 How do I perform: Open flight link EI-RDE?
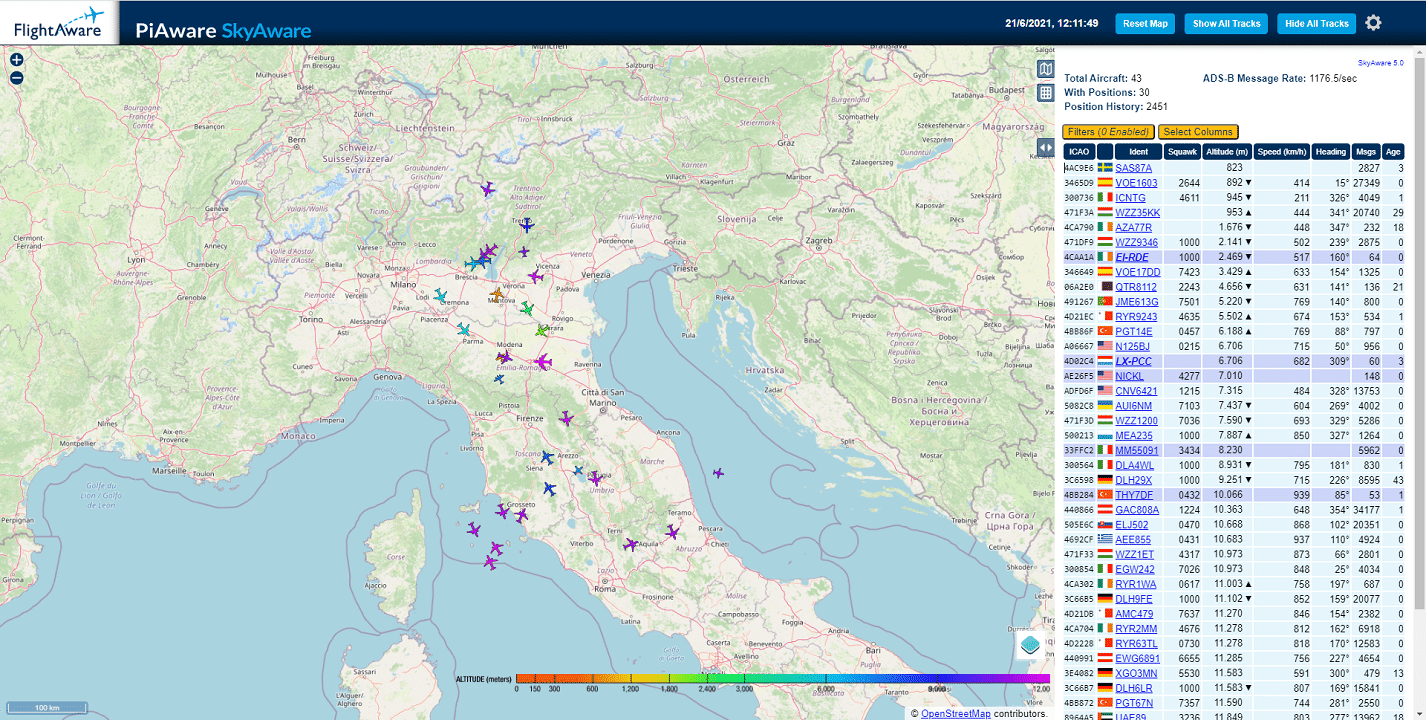click(1134, 257)
